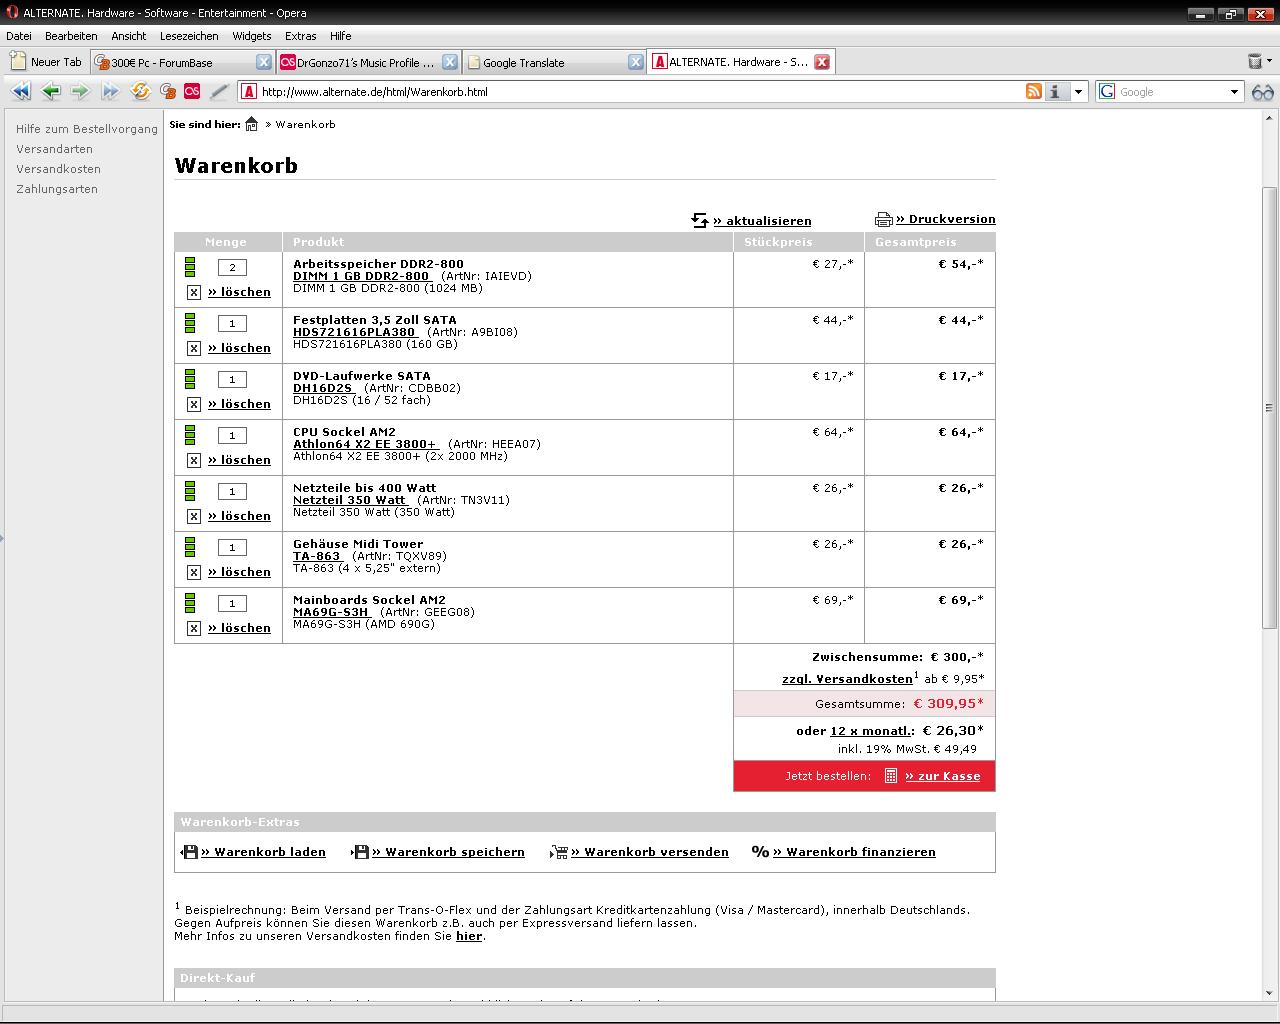Image resolution: width=1280 pixels, height=1024 pixels.
Task: Click the Warenkorb speichern link
Action: [x=448, y=852]
